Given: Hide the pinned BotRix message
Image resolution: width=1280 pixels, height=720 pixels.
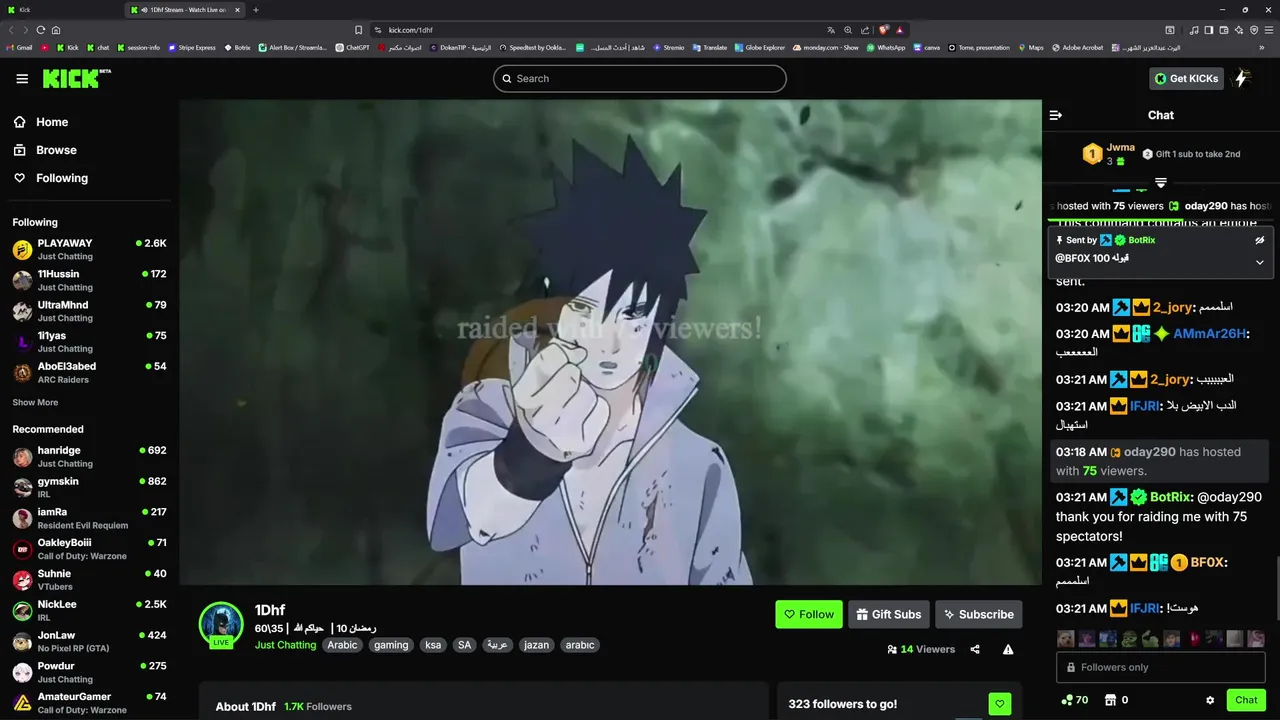Looking at the screenshot, I should [x=1260, y=240].
